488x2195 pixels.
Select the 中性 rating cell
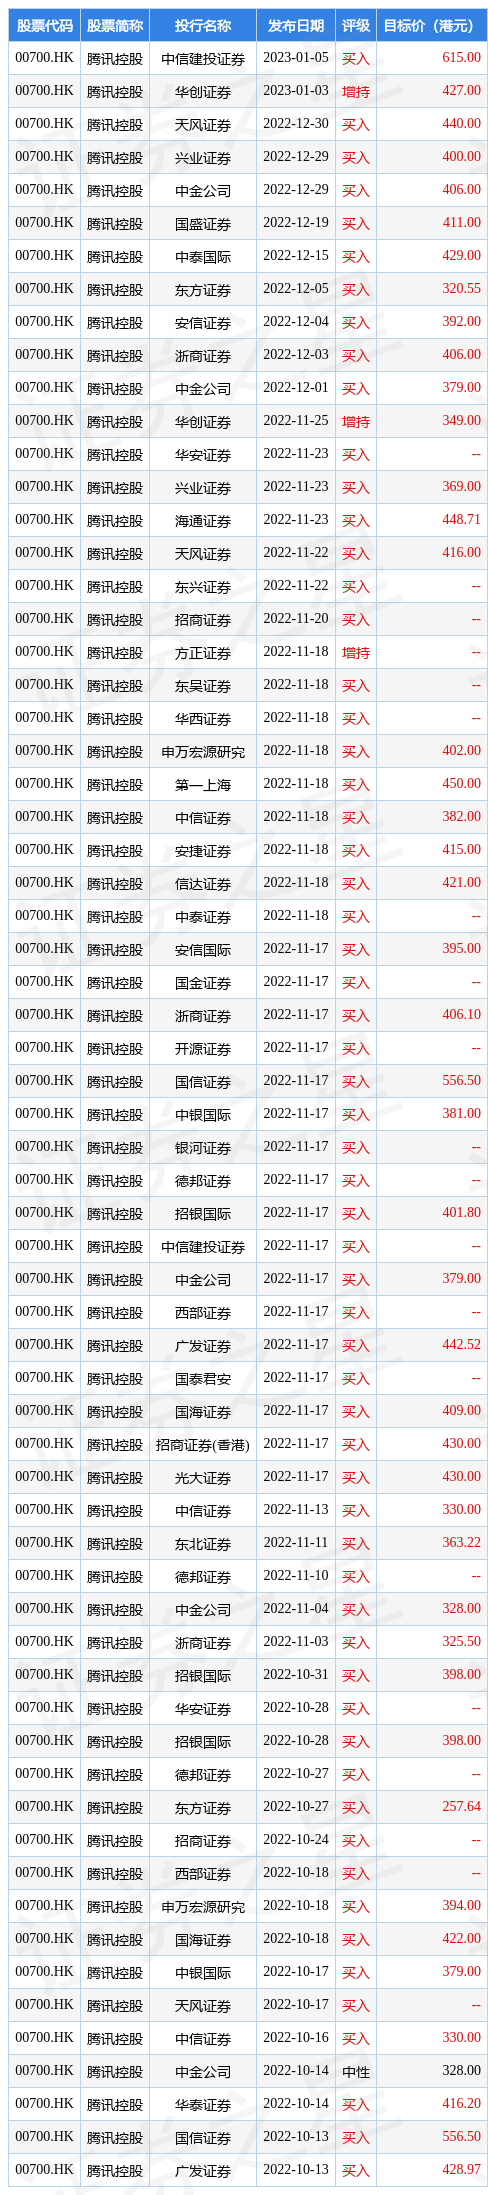pos(355,2071)
